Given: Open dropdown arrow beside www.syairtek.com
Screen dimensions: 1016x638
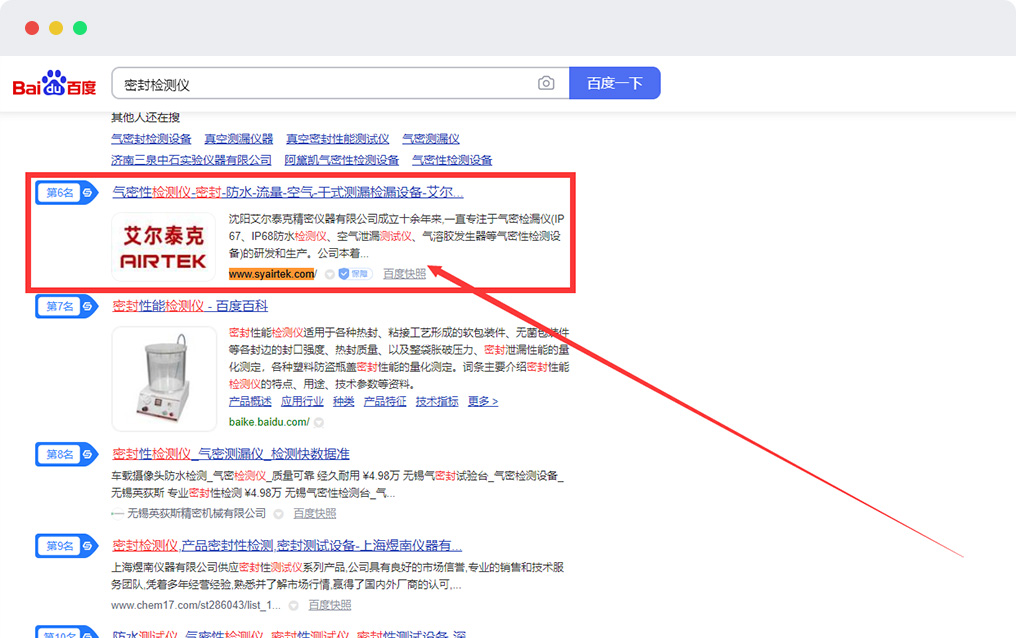Looking at the screenshot, I should click(x=329, y=275).
